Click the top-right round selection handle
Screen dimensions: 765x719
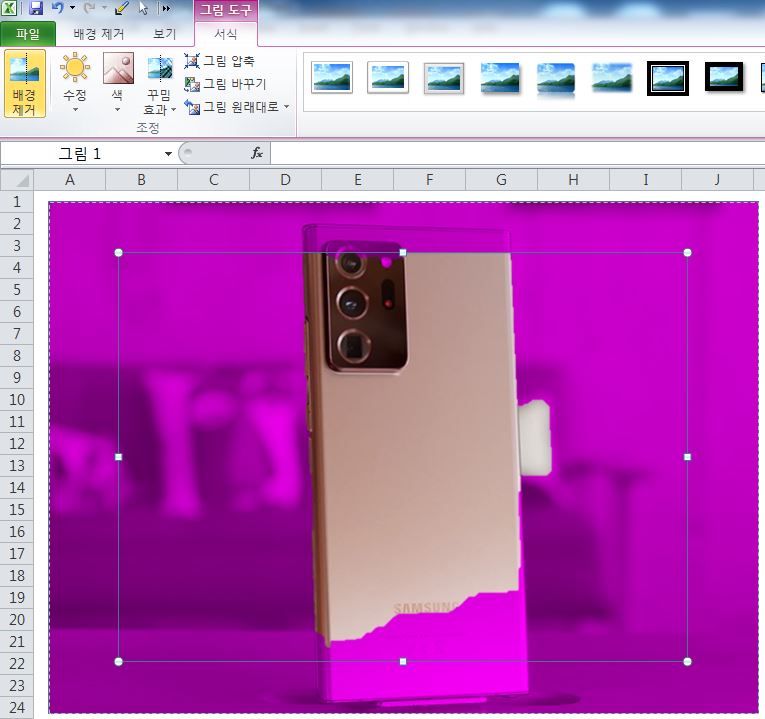pos(687,253)
